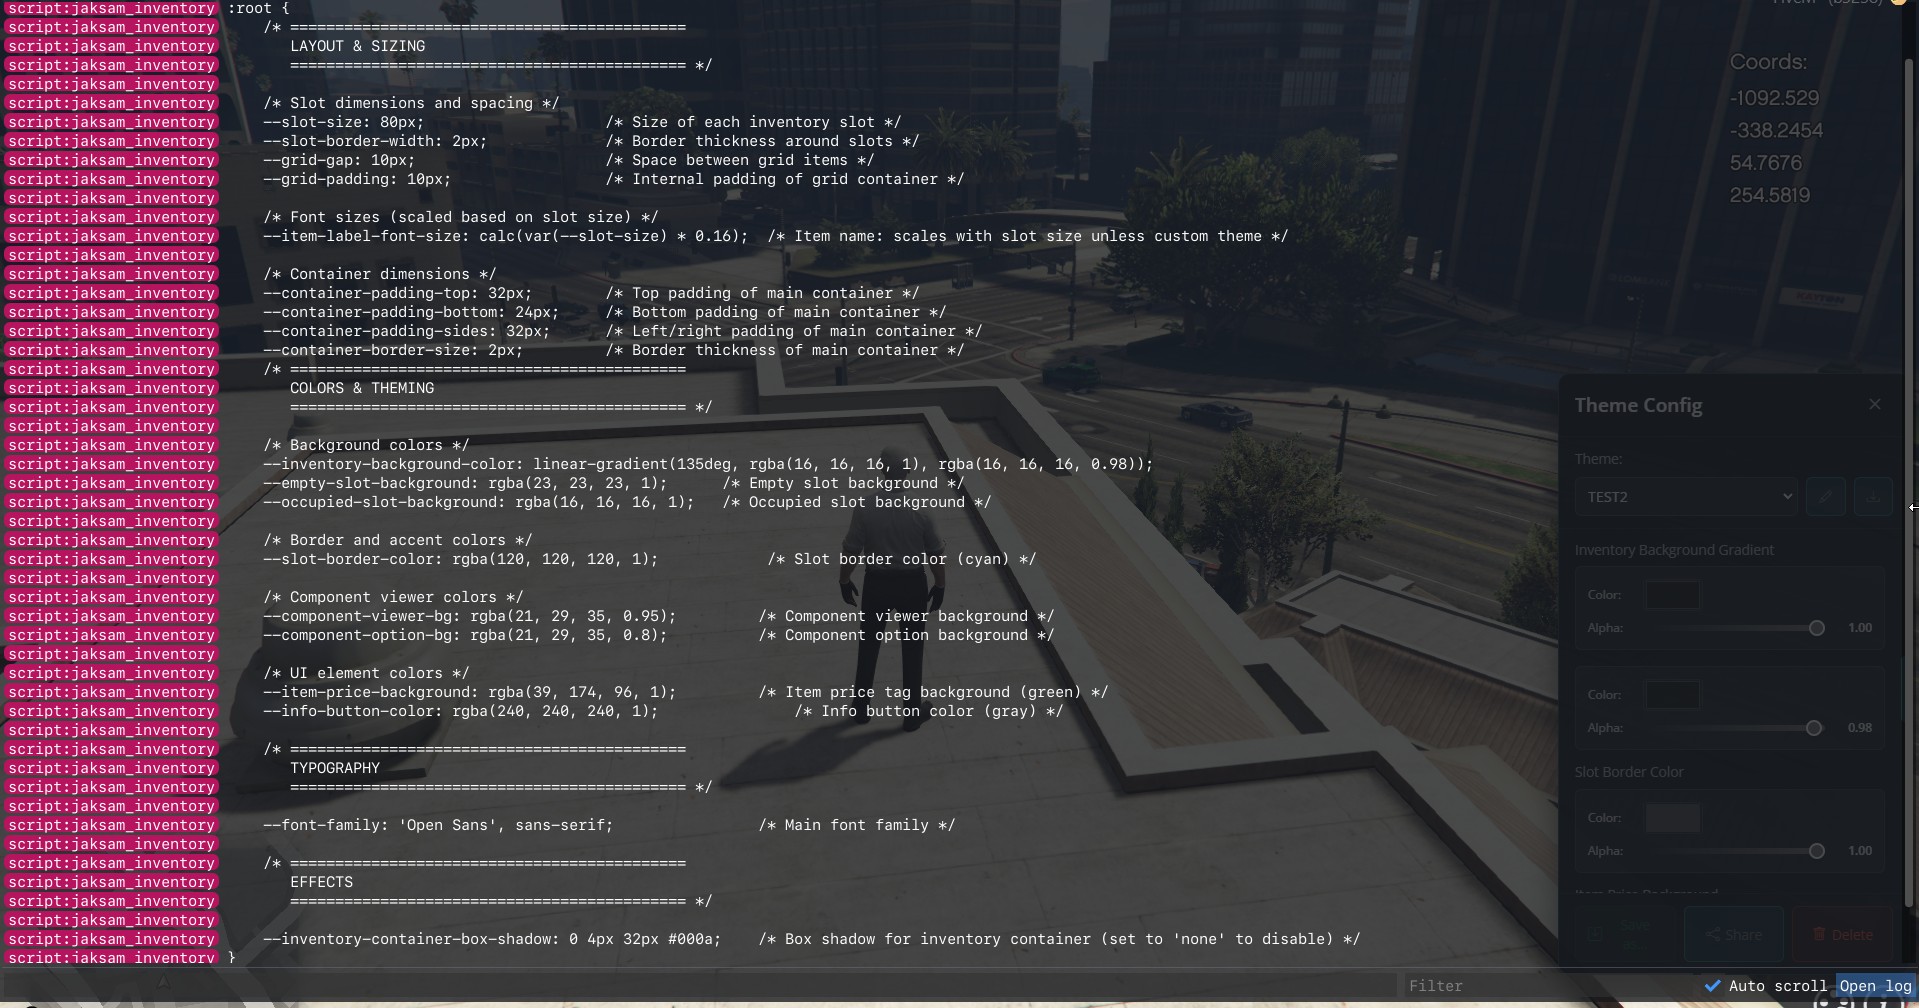Open second Inventory Background Gradient color swatch
The image size is (1919, 1008).
click(x=1672, y=695)
